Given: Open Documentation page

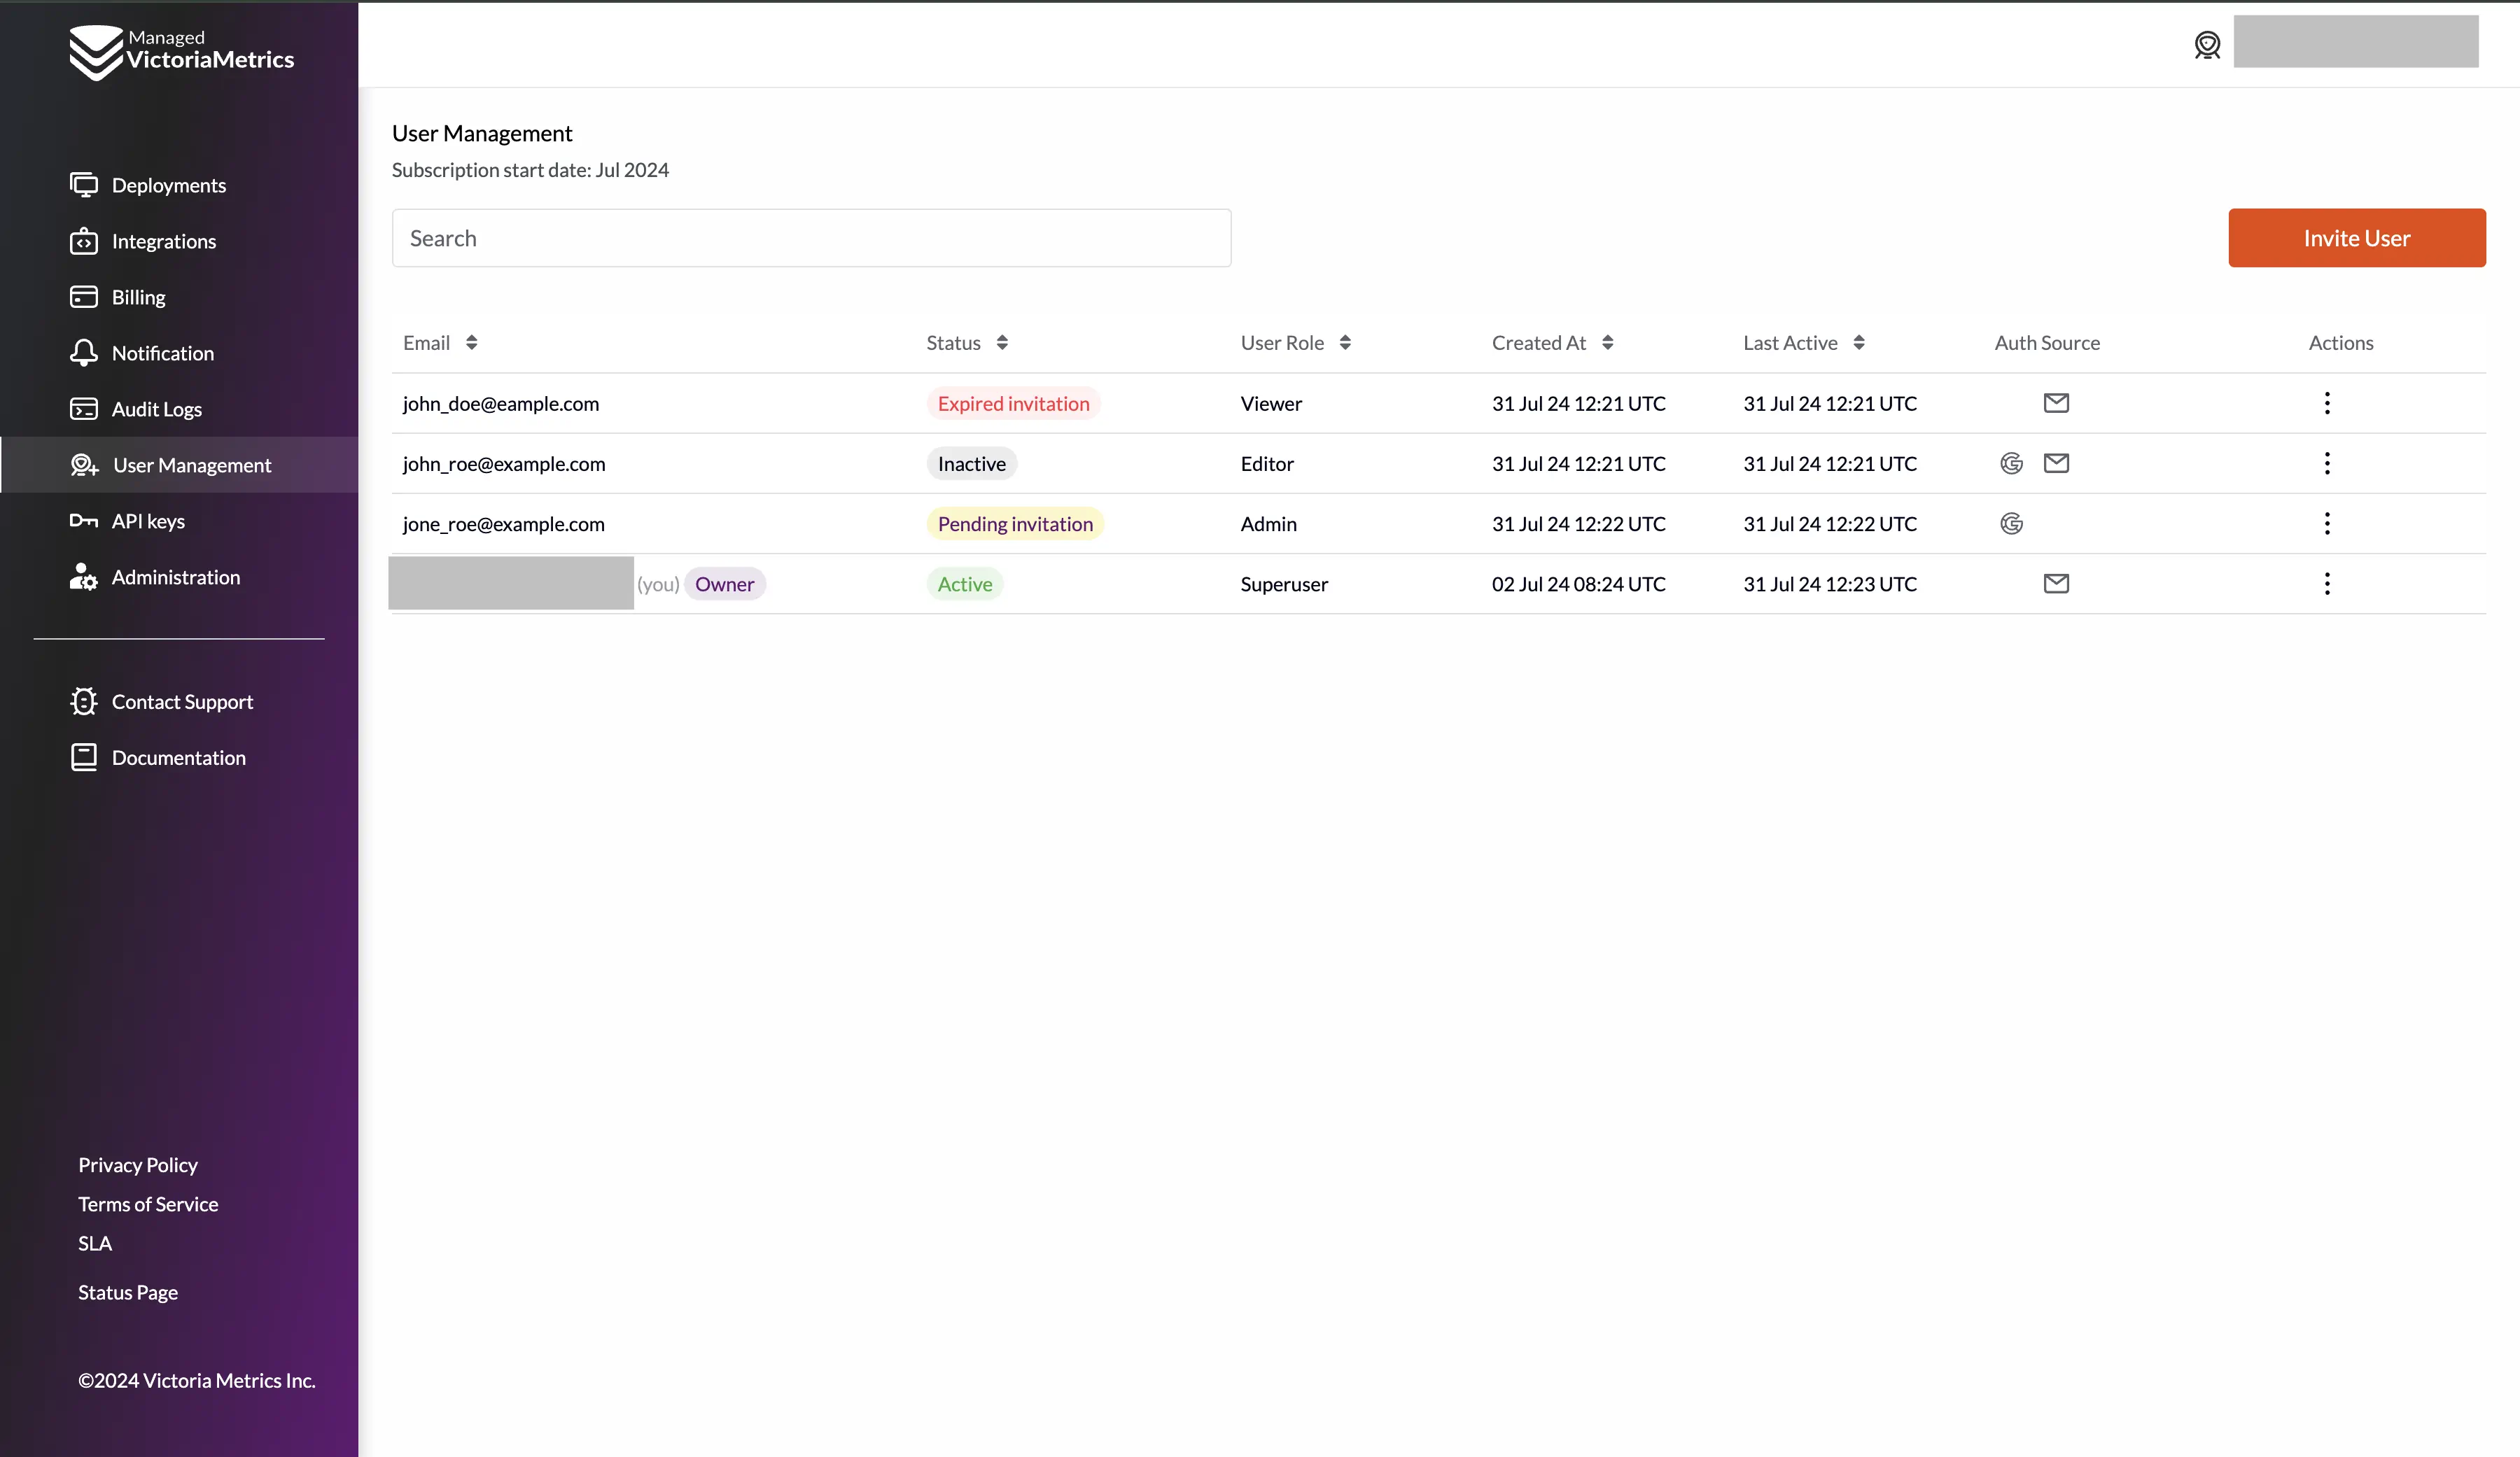Looking at the screenshot, I should click(x=178, y=756).
